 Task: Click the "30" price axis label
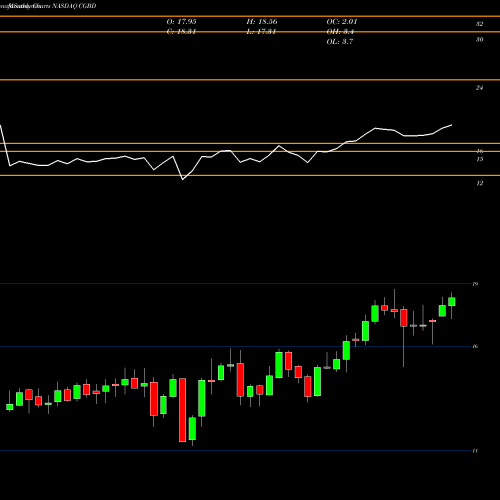pos(479,40)
